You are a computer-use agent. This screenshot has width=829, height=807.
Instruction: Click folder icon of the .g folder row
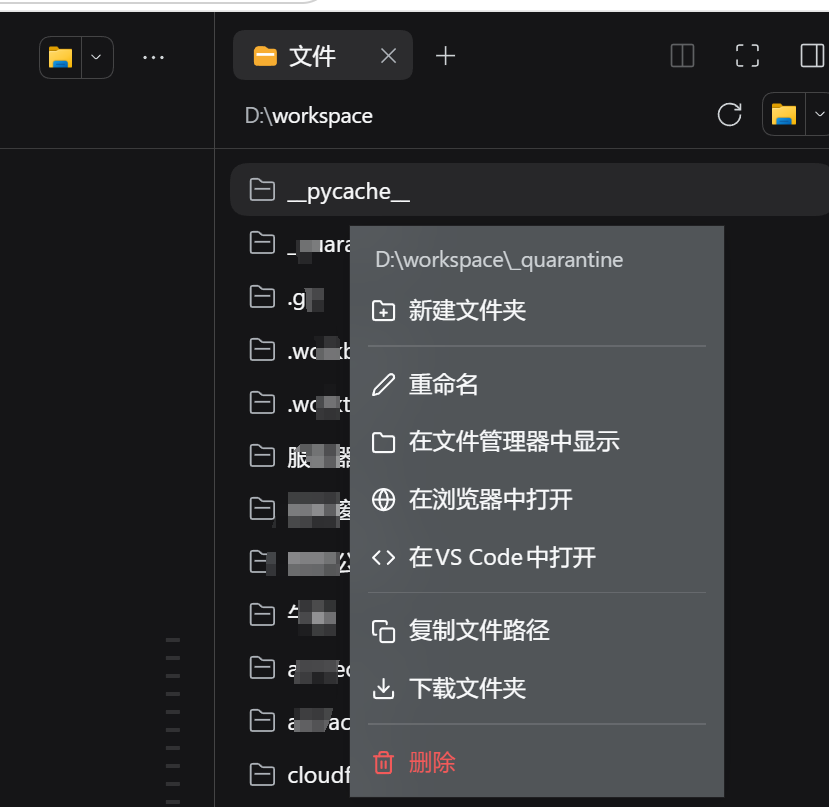coord(262,297)
